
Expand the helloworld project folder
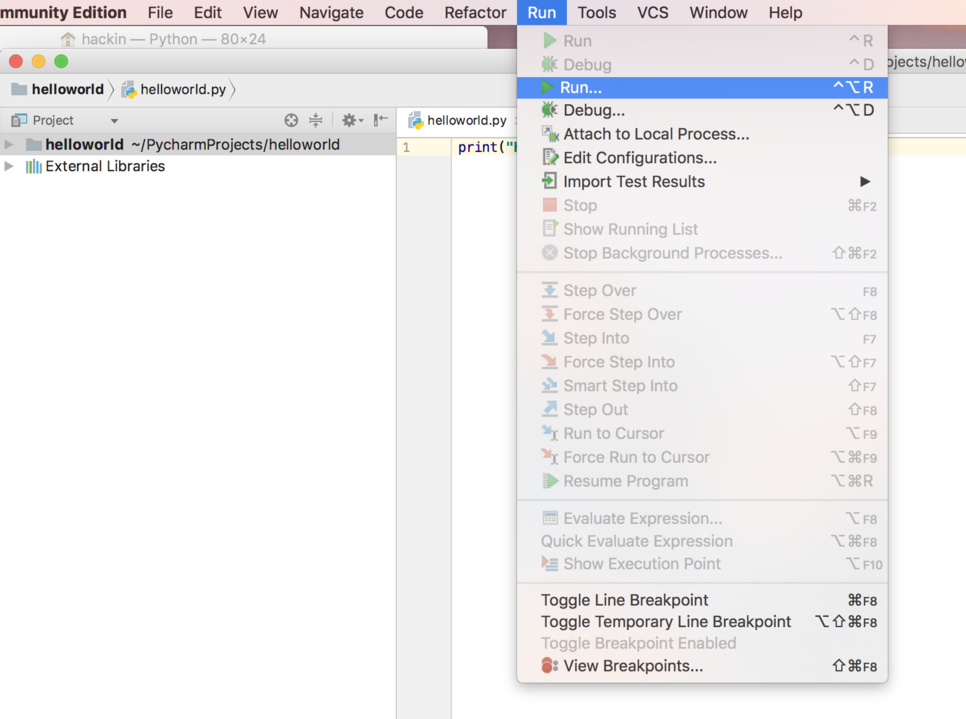pyautogui.click(x=9, y=145)
